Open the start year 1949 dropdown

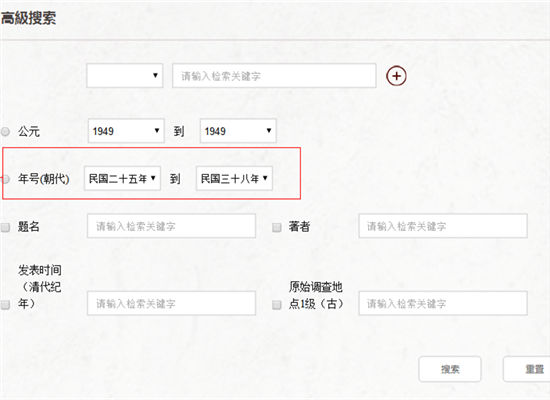126,131
